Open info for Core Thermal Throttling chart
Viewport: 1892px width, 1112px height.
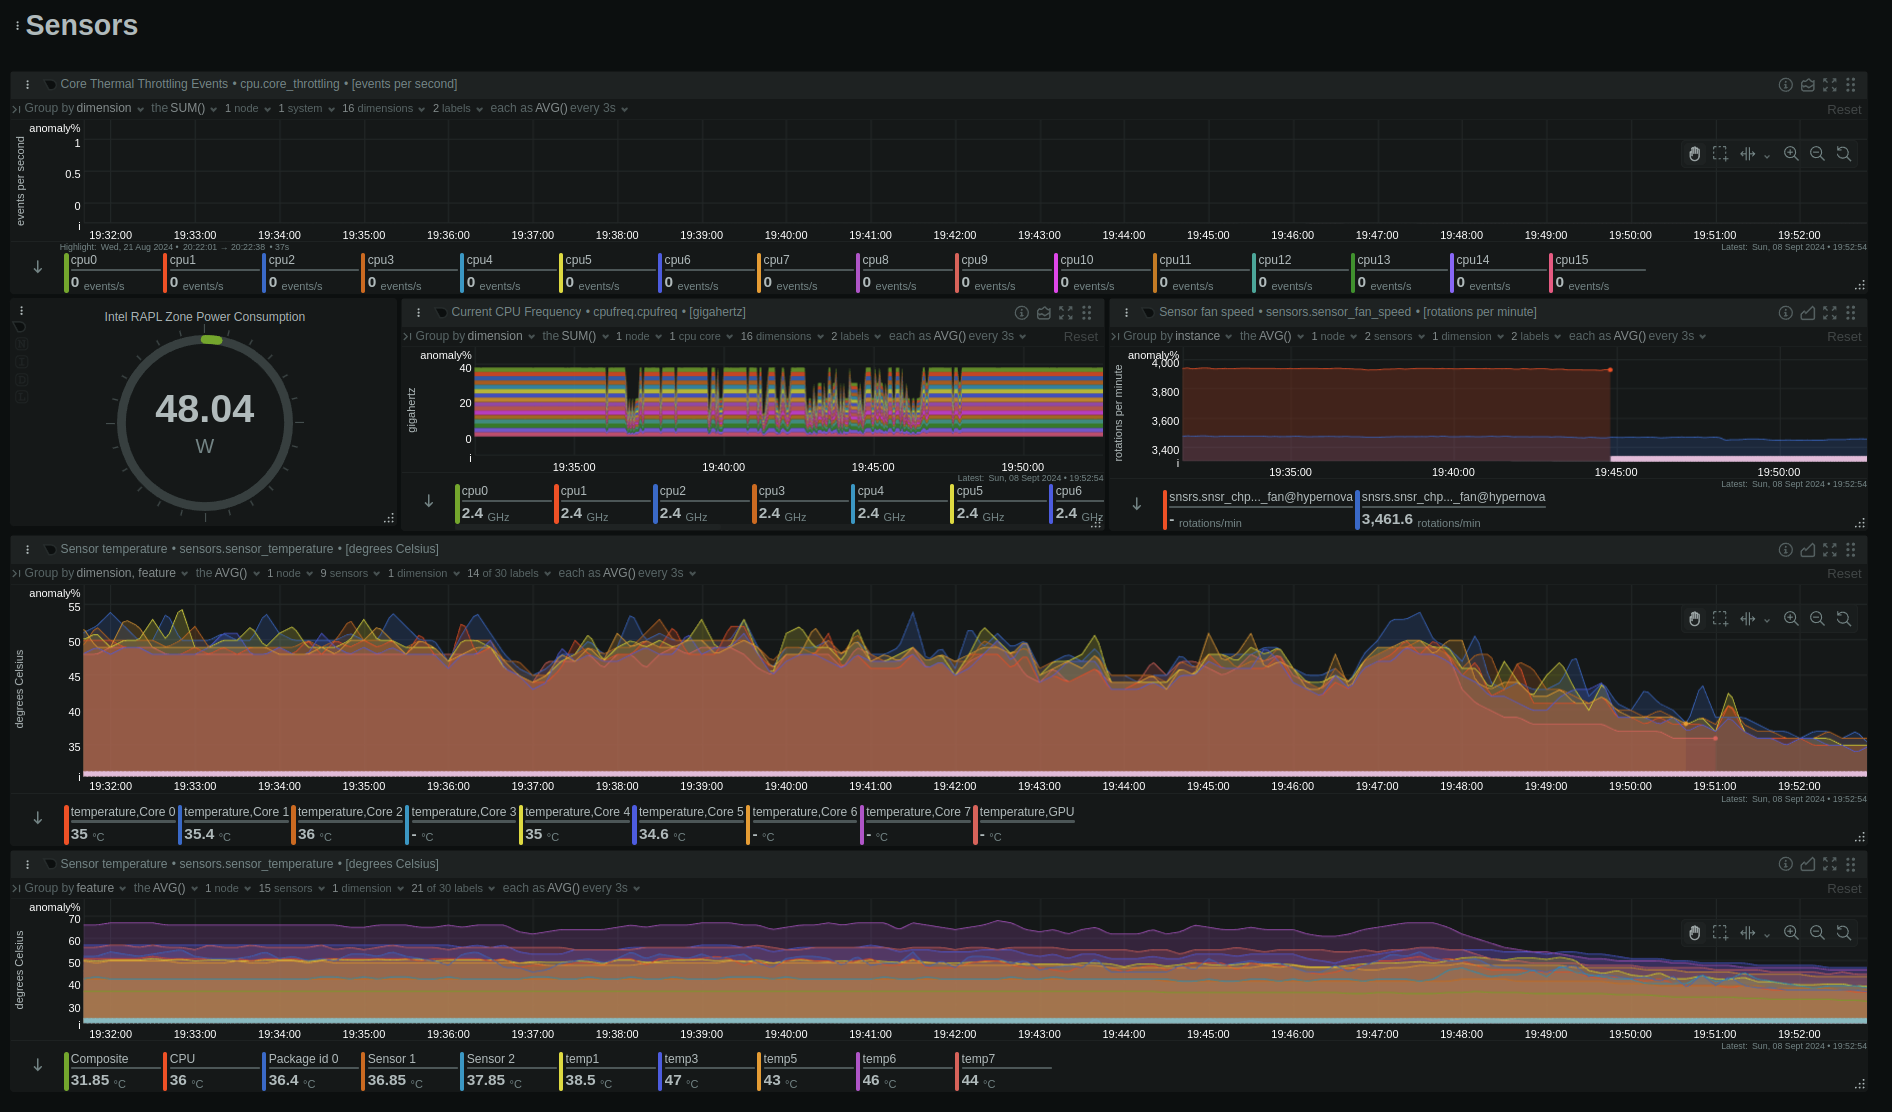coord(1785,85)
